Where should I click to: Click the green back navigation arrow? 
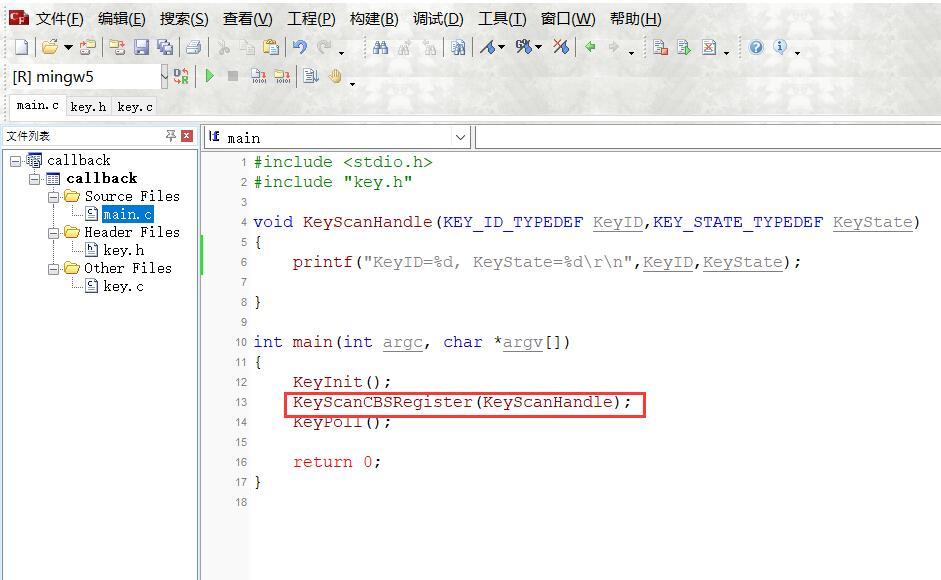coord(590,47)
